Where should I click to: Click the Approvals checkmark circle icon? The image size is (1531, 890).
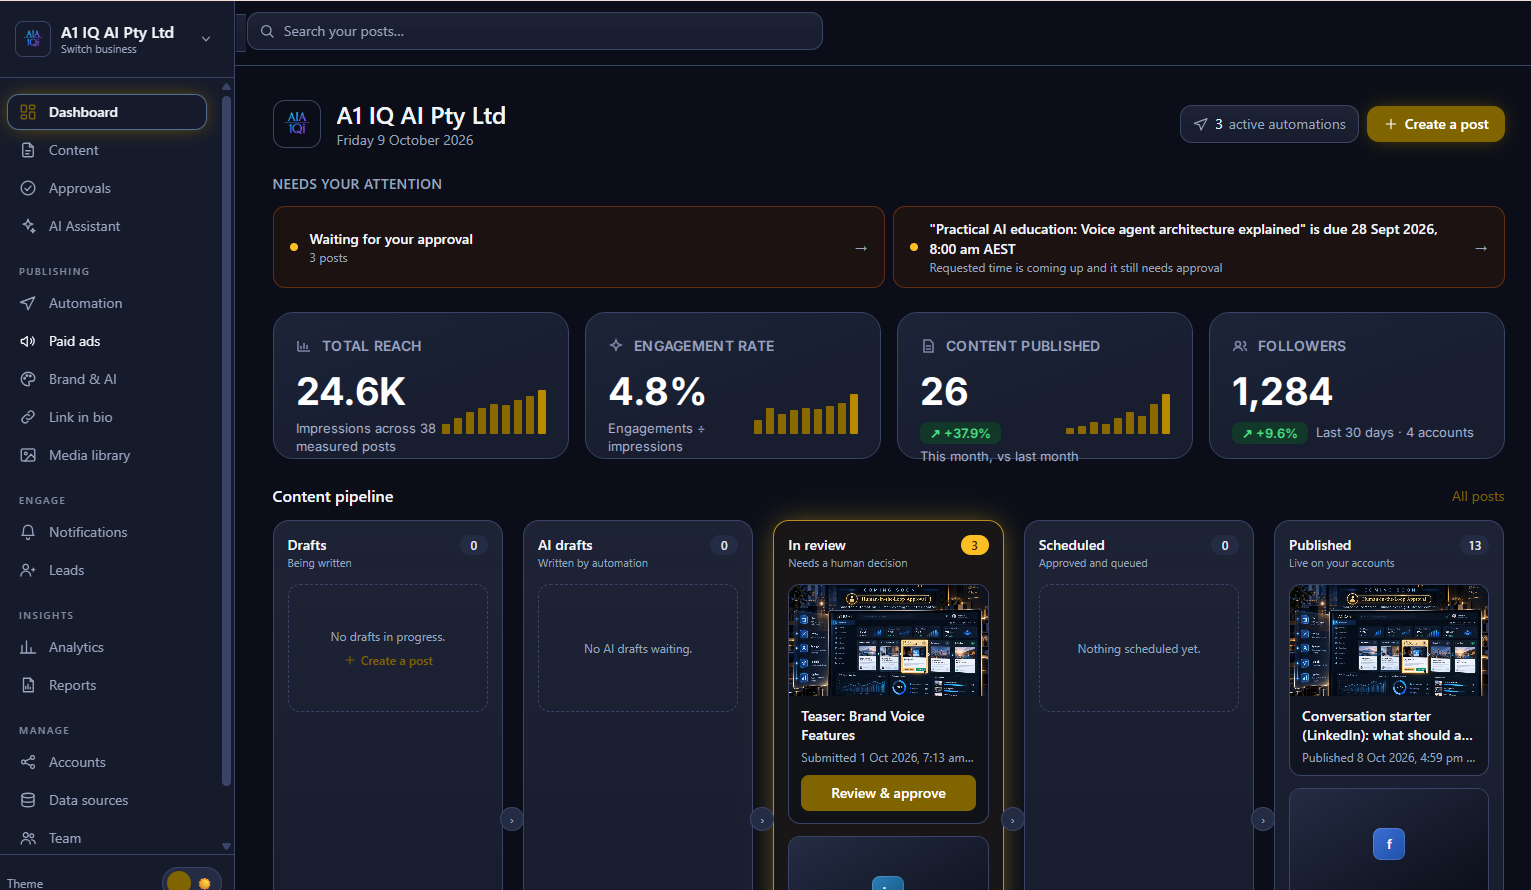point(28,188)
